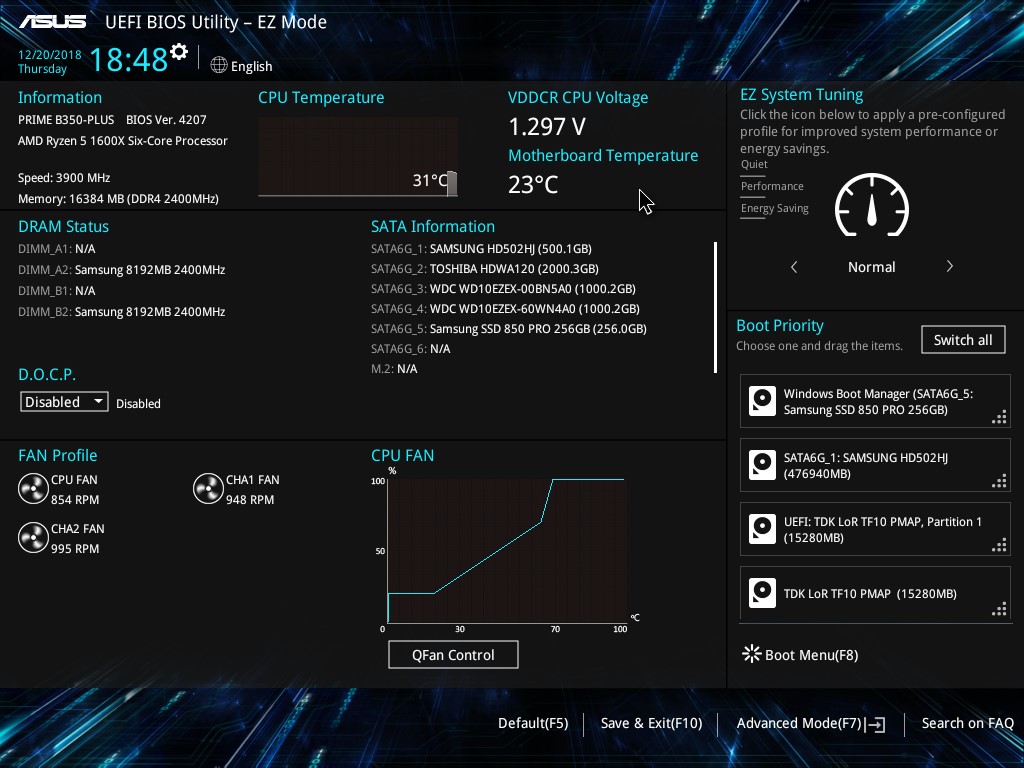Image resolution: width=1024 pixels, height=768 pixels.
Task: Click the CPU FAN curve graph
Action: 507,551
